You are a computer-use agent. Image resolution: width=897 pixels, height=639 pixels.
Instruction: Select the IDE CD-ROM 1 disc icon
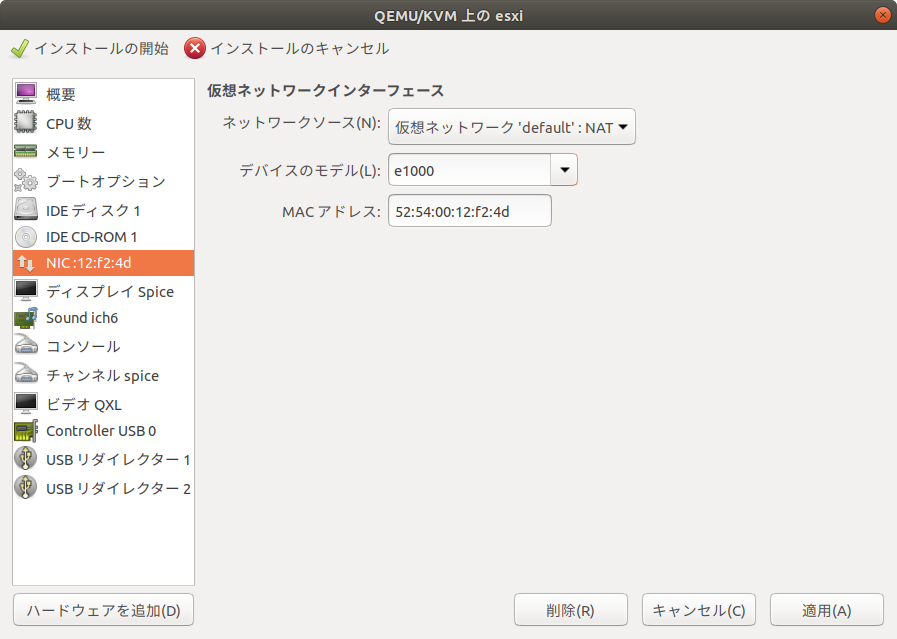pyautogui.click(x=26, y=237)
